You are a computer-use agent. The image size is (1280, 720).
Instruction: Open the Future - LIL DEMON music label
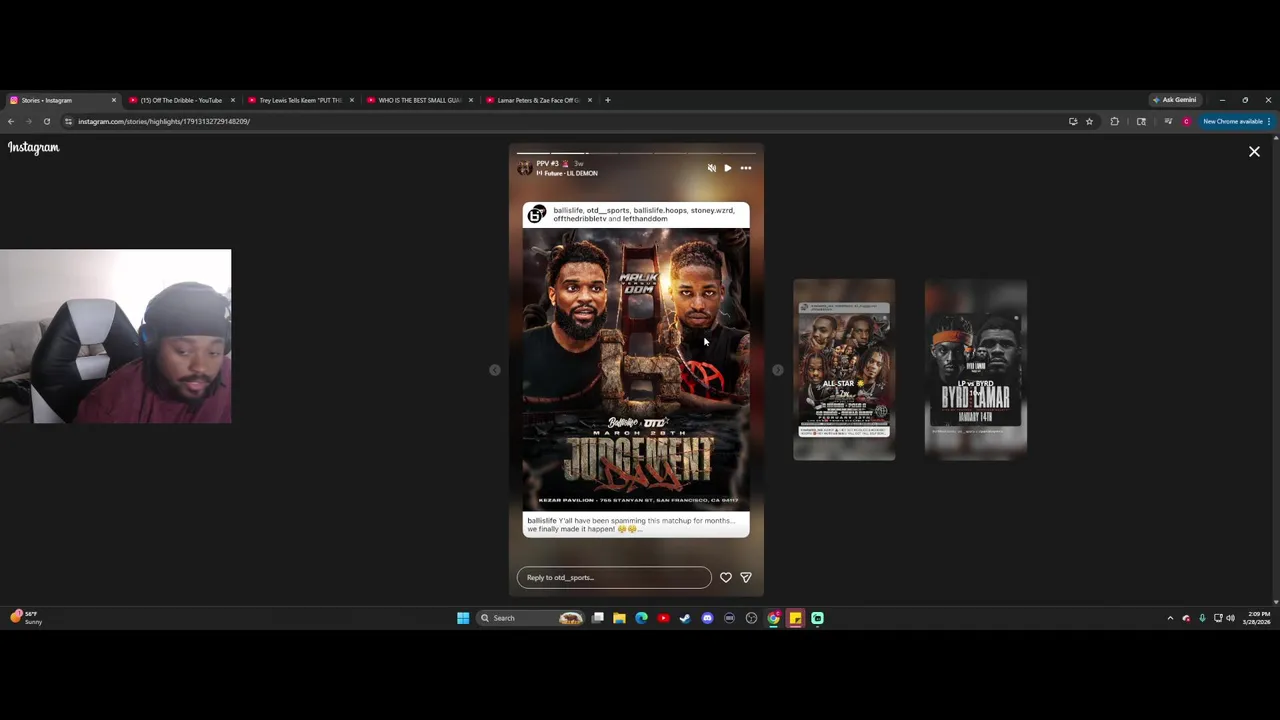pos(567,173)
